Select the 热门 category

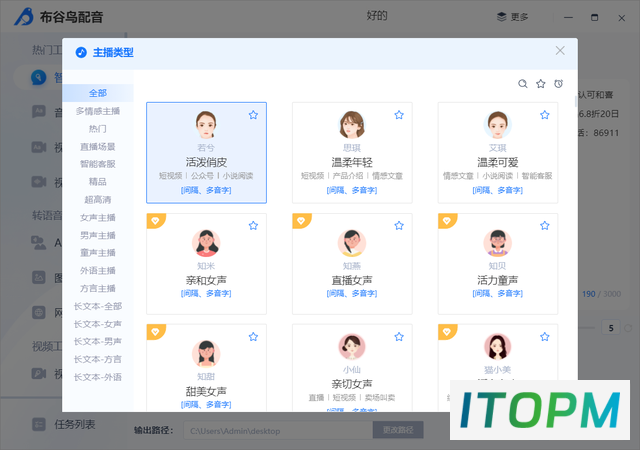click(x=98, y=129)
